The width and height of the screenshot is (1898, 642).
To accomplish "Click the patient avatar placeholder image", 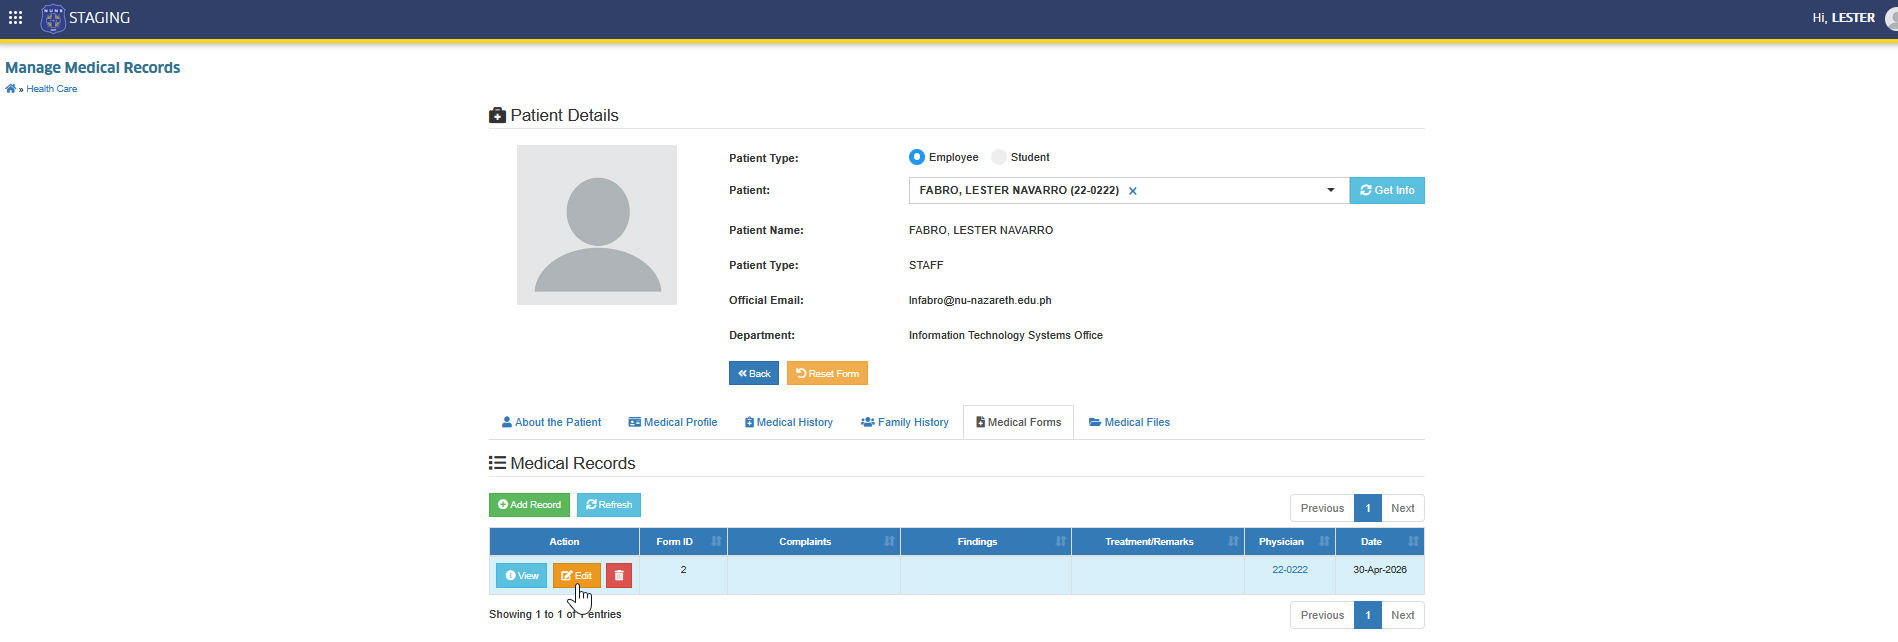I will tap(597, 225).
